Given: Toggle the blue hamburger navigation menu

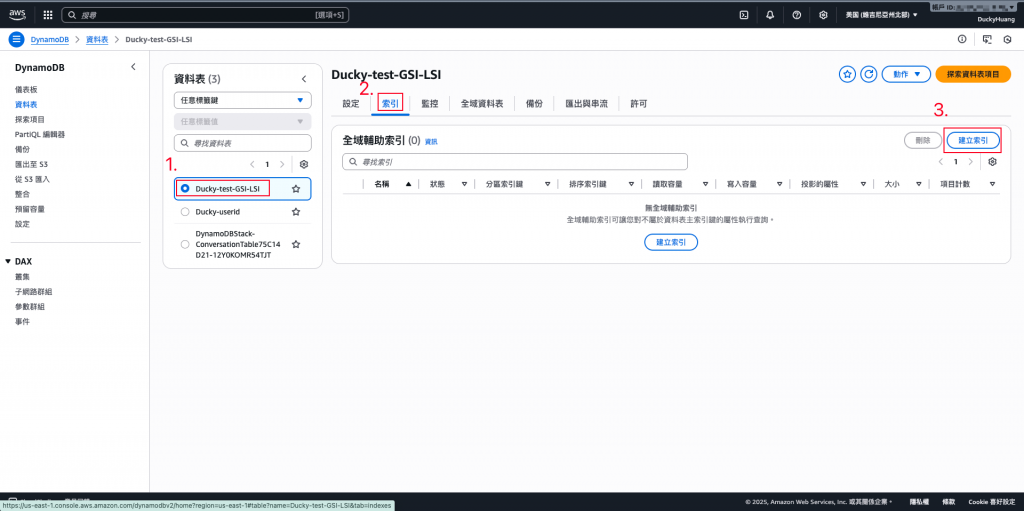Looking at the screenshot, I should (16, 39).
